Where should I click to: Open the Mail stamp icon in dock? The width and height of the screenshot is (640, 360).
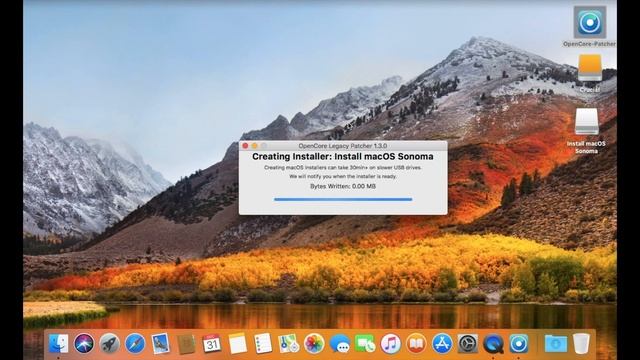[160, 343]
